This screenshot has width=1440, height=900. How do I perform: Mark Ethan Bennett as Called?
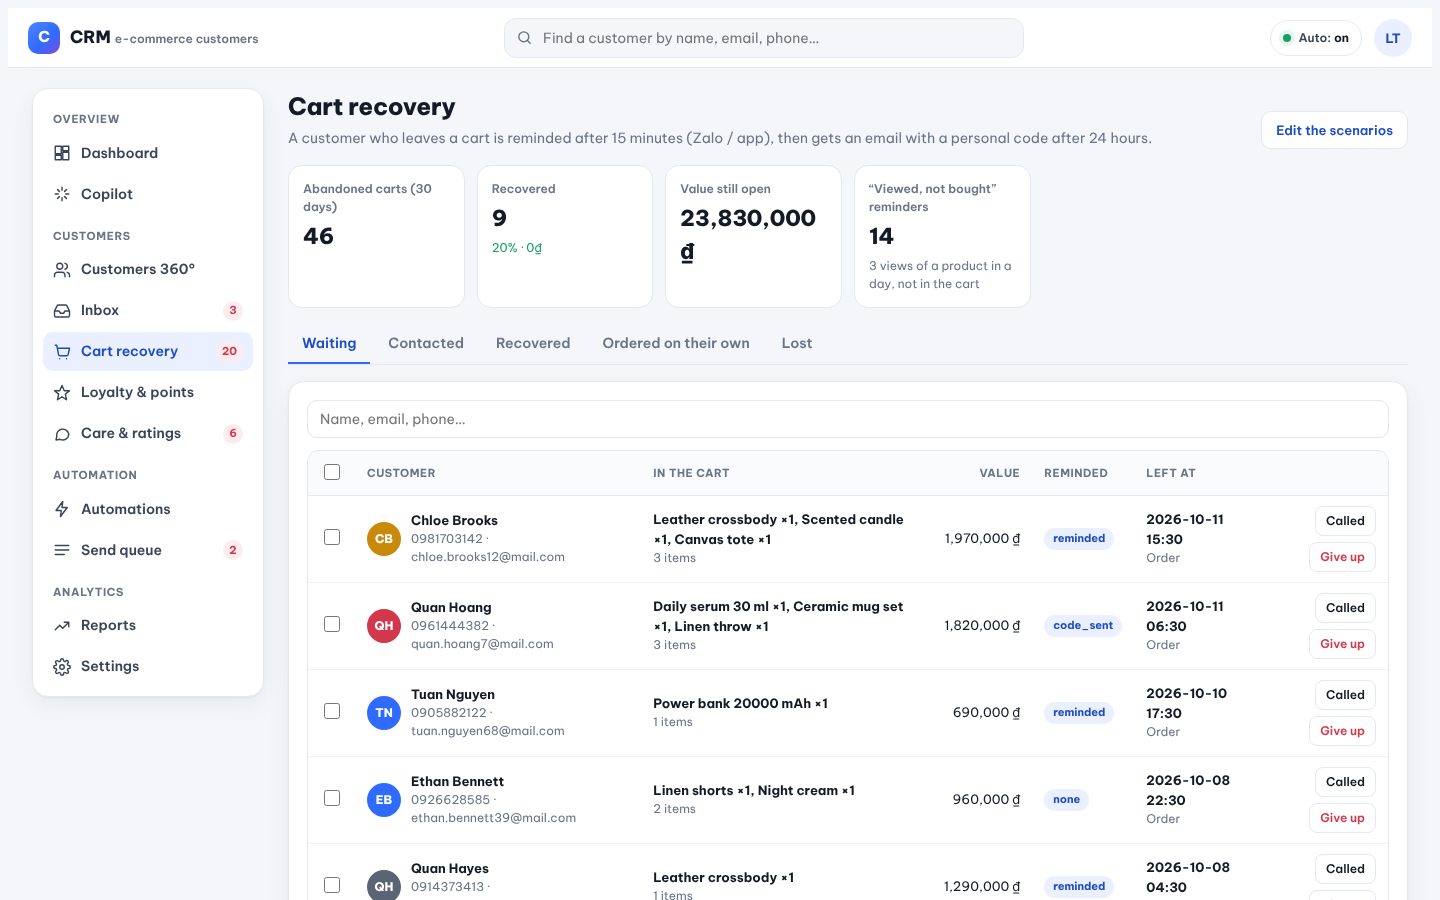[1345, 782]
